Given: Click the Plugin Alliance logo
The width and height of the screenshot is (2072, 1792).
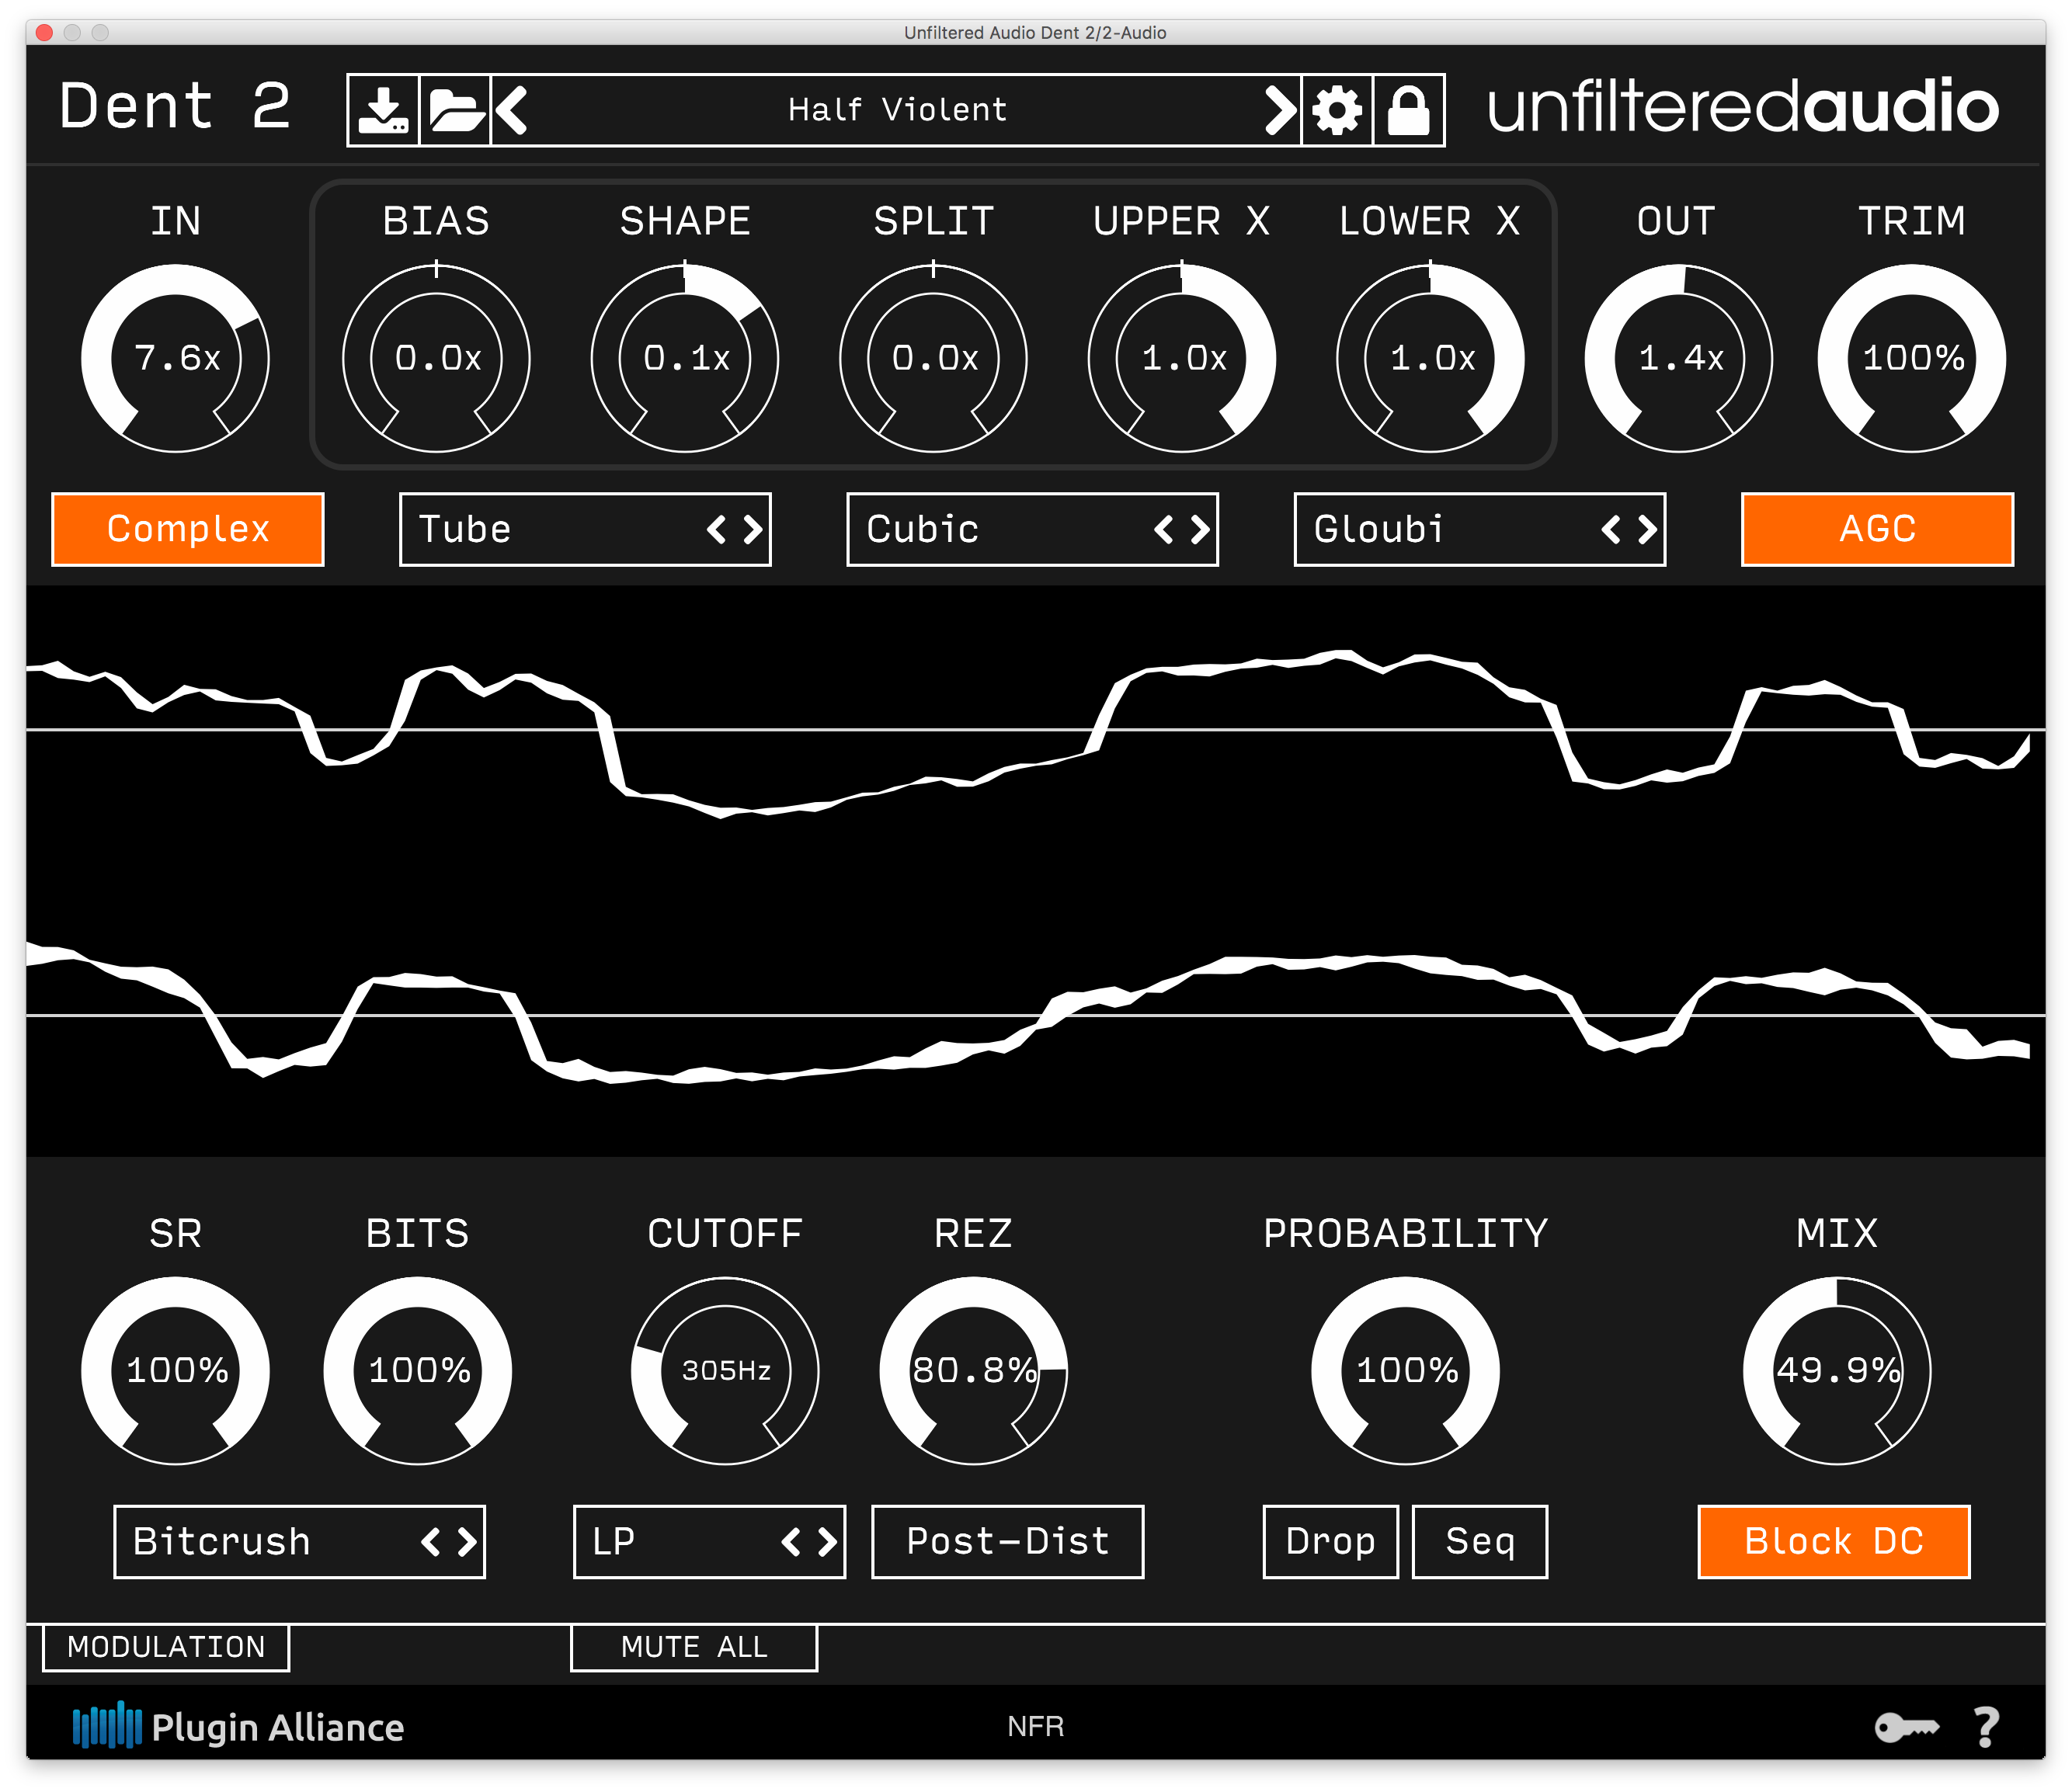Looking at the screenshot, I should pos(238,1727).
